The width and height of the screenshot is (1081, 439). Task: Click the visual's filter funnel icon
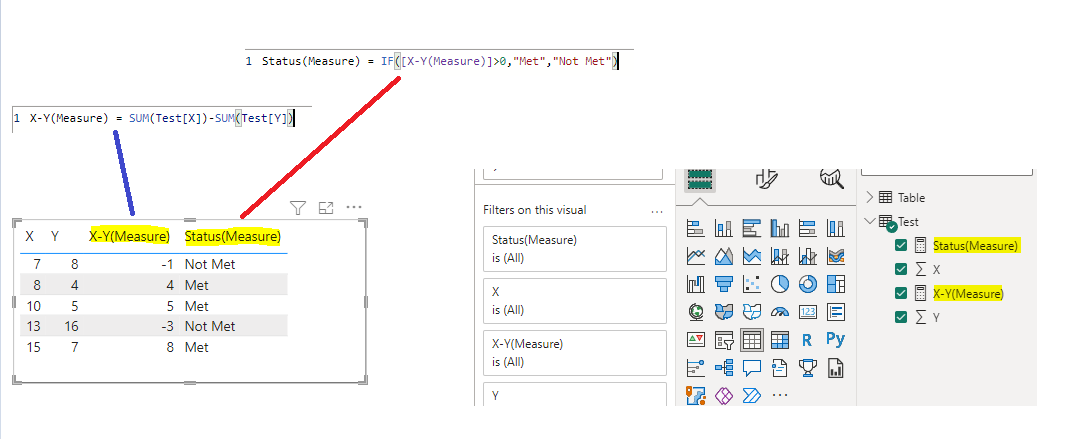pyautogui.click(x=298, y=207)
